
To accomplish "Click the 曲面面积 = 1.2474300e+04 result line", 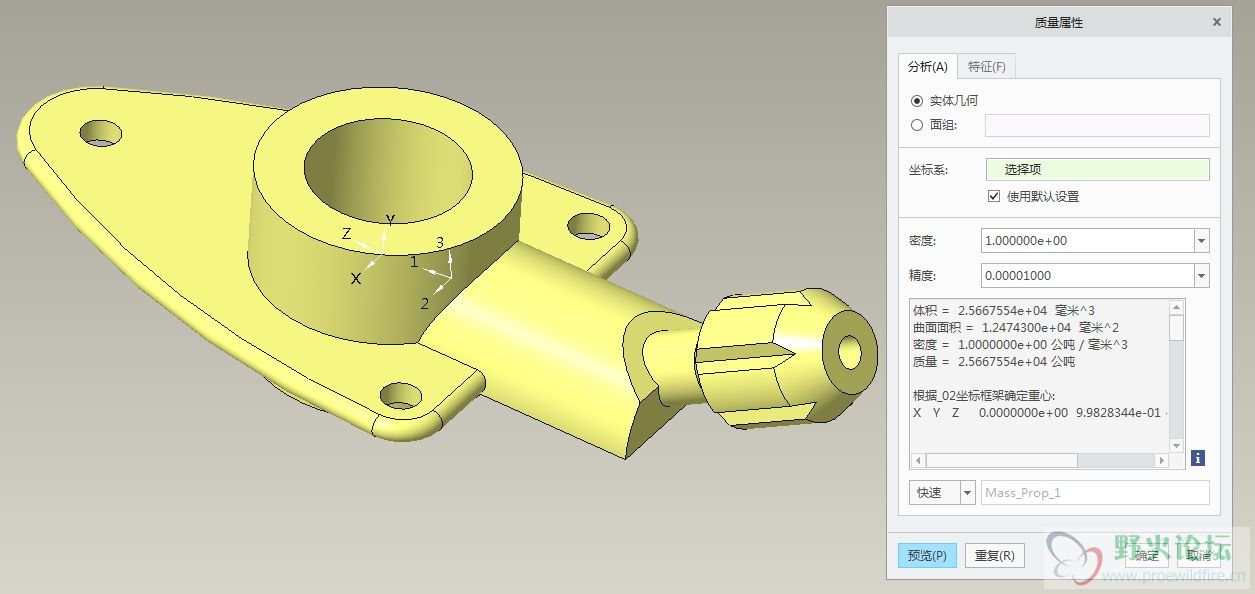I will 1016,327.
